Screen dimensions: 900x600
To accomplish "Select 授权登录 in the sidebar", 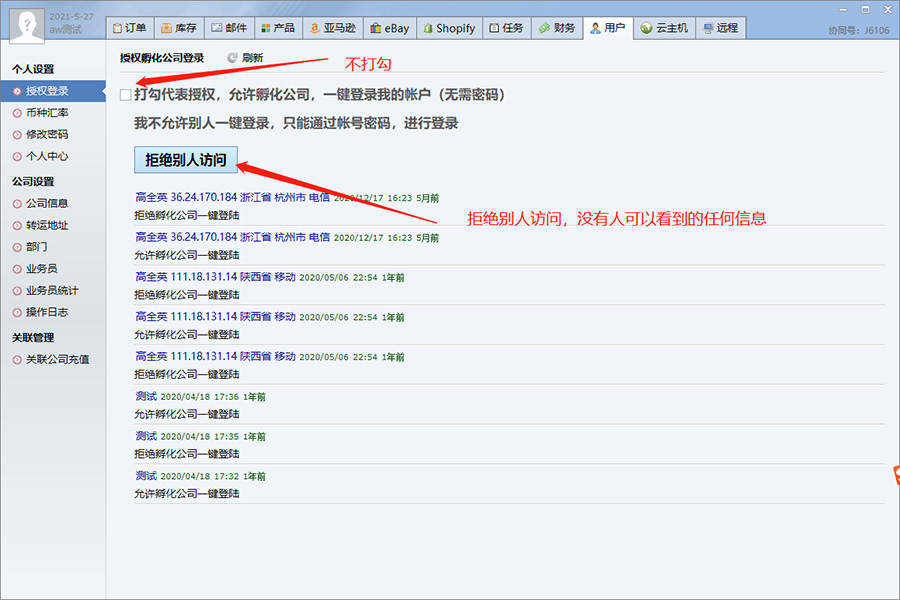I will pyautogui.click(x=53, y=91).
